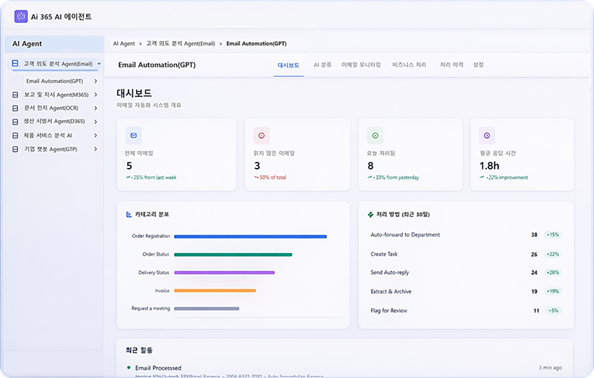Screen dimensions: 594x378
Task: Click the +19% badge for Extract & Archive
Action: point(553,292)
